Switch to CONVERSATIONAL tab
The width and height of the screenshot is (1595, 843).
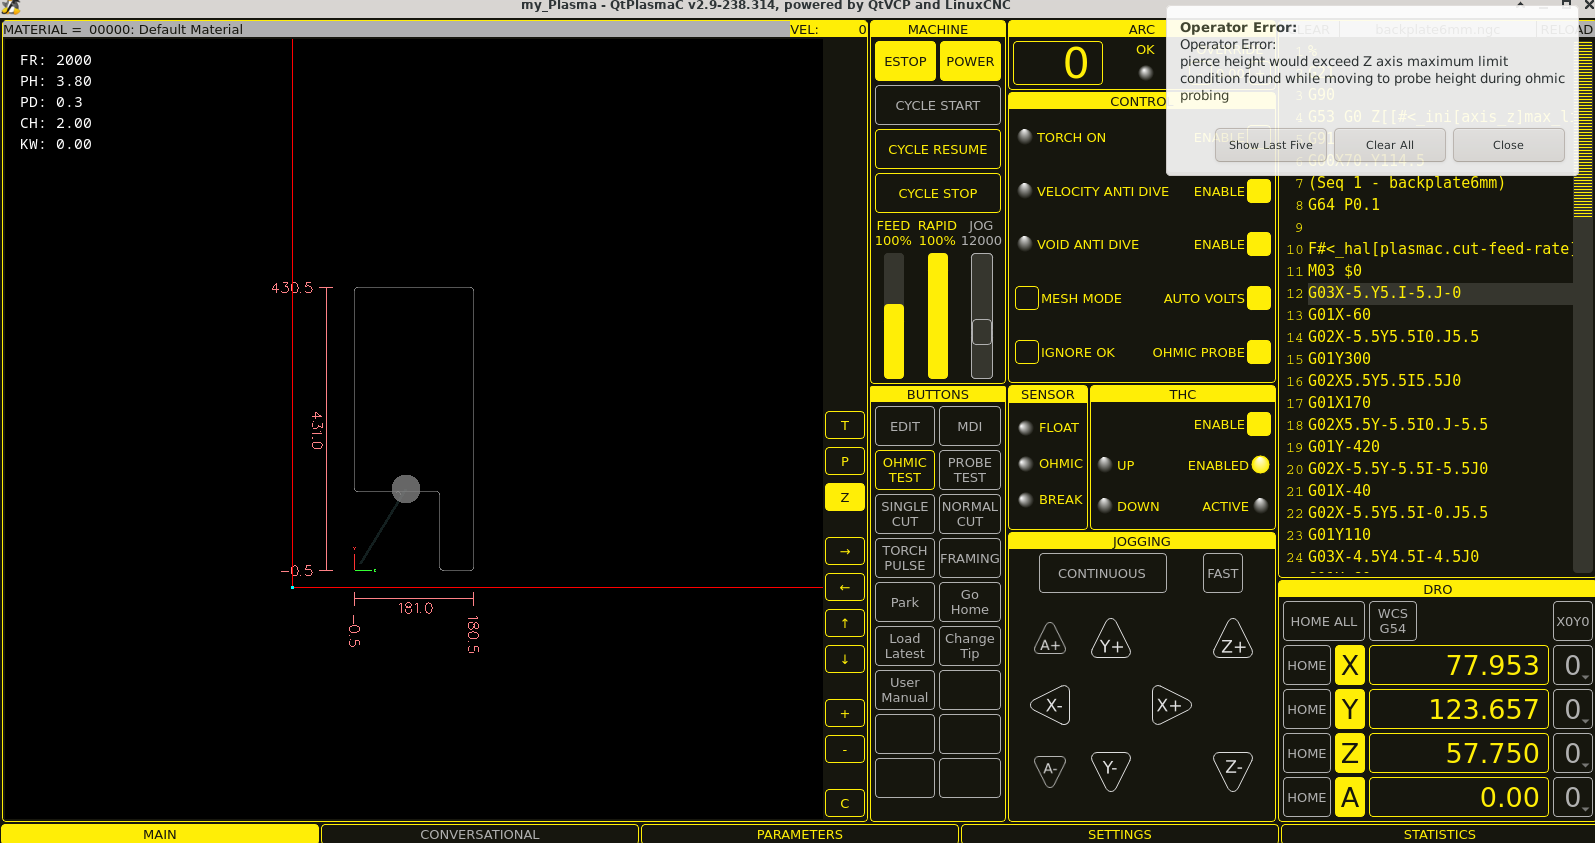click(480, 834)
